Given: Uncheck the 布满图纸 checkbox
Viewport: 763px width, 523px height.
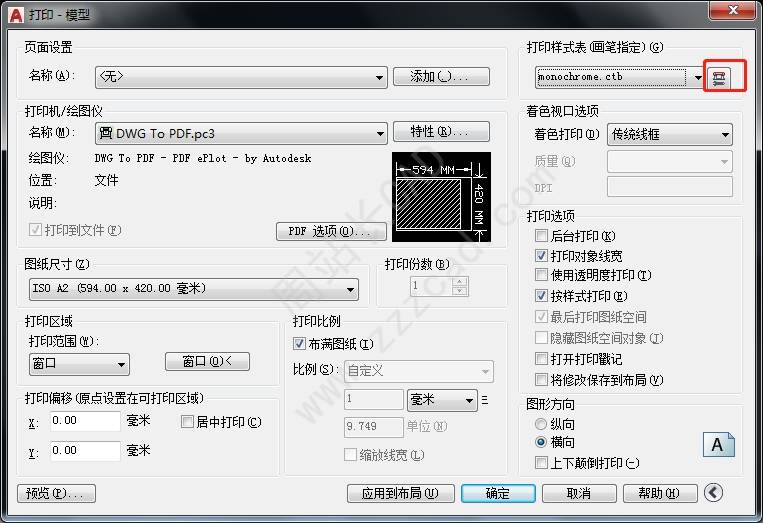Looking at the screenshot, I should [x=299, y=344].
